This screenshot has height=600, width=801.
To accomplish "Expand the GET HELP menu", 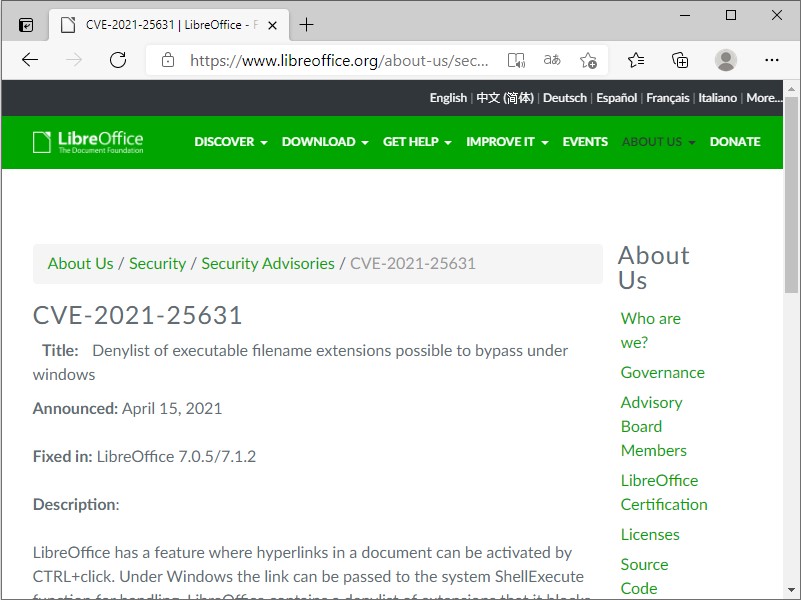I will coord(417,142).
